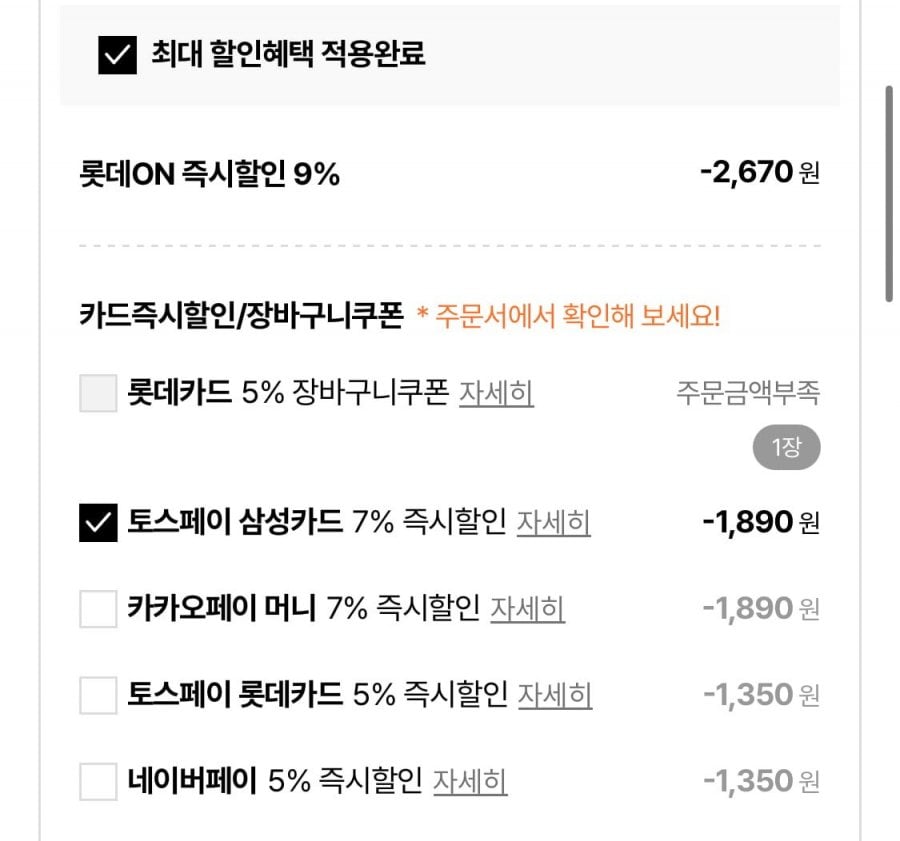Show 자세히 details for 네이버페이
Screen dimensions: 900x841
[x=470, y=780]
